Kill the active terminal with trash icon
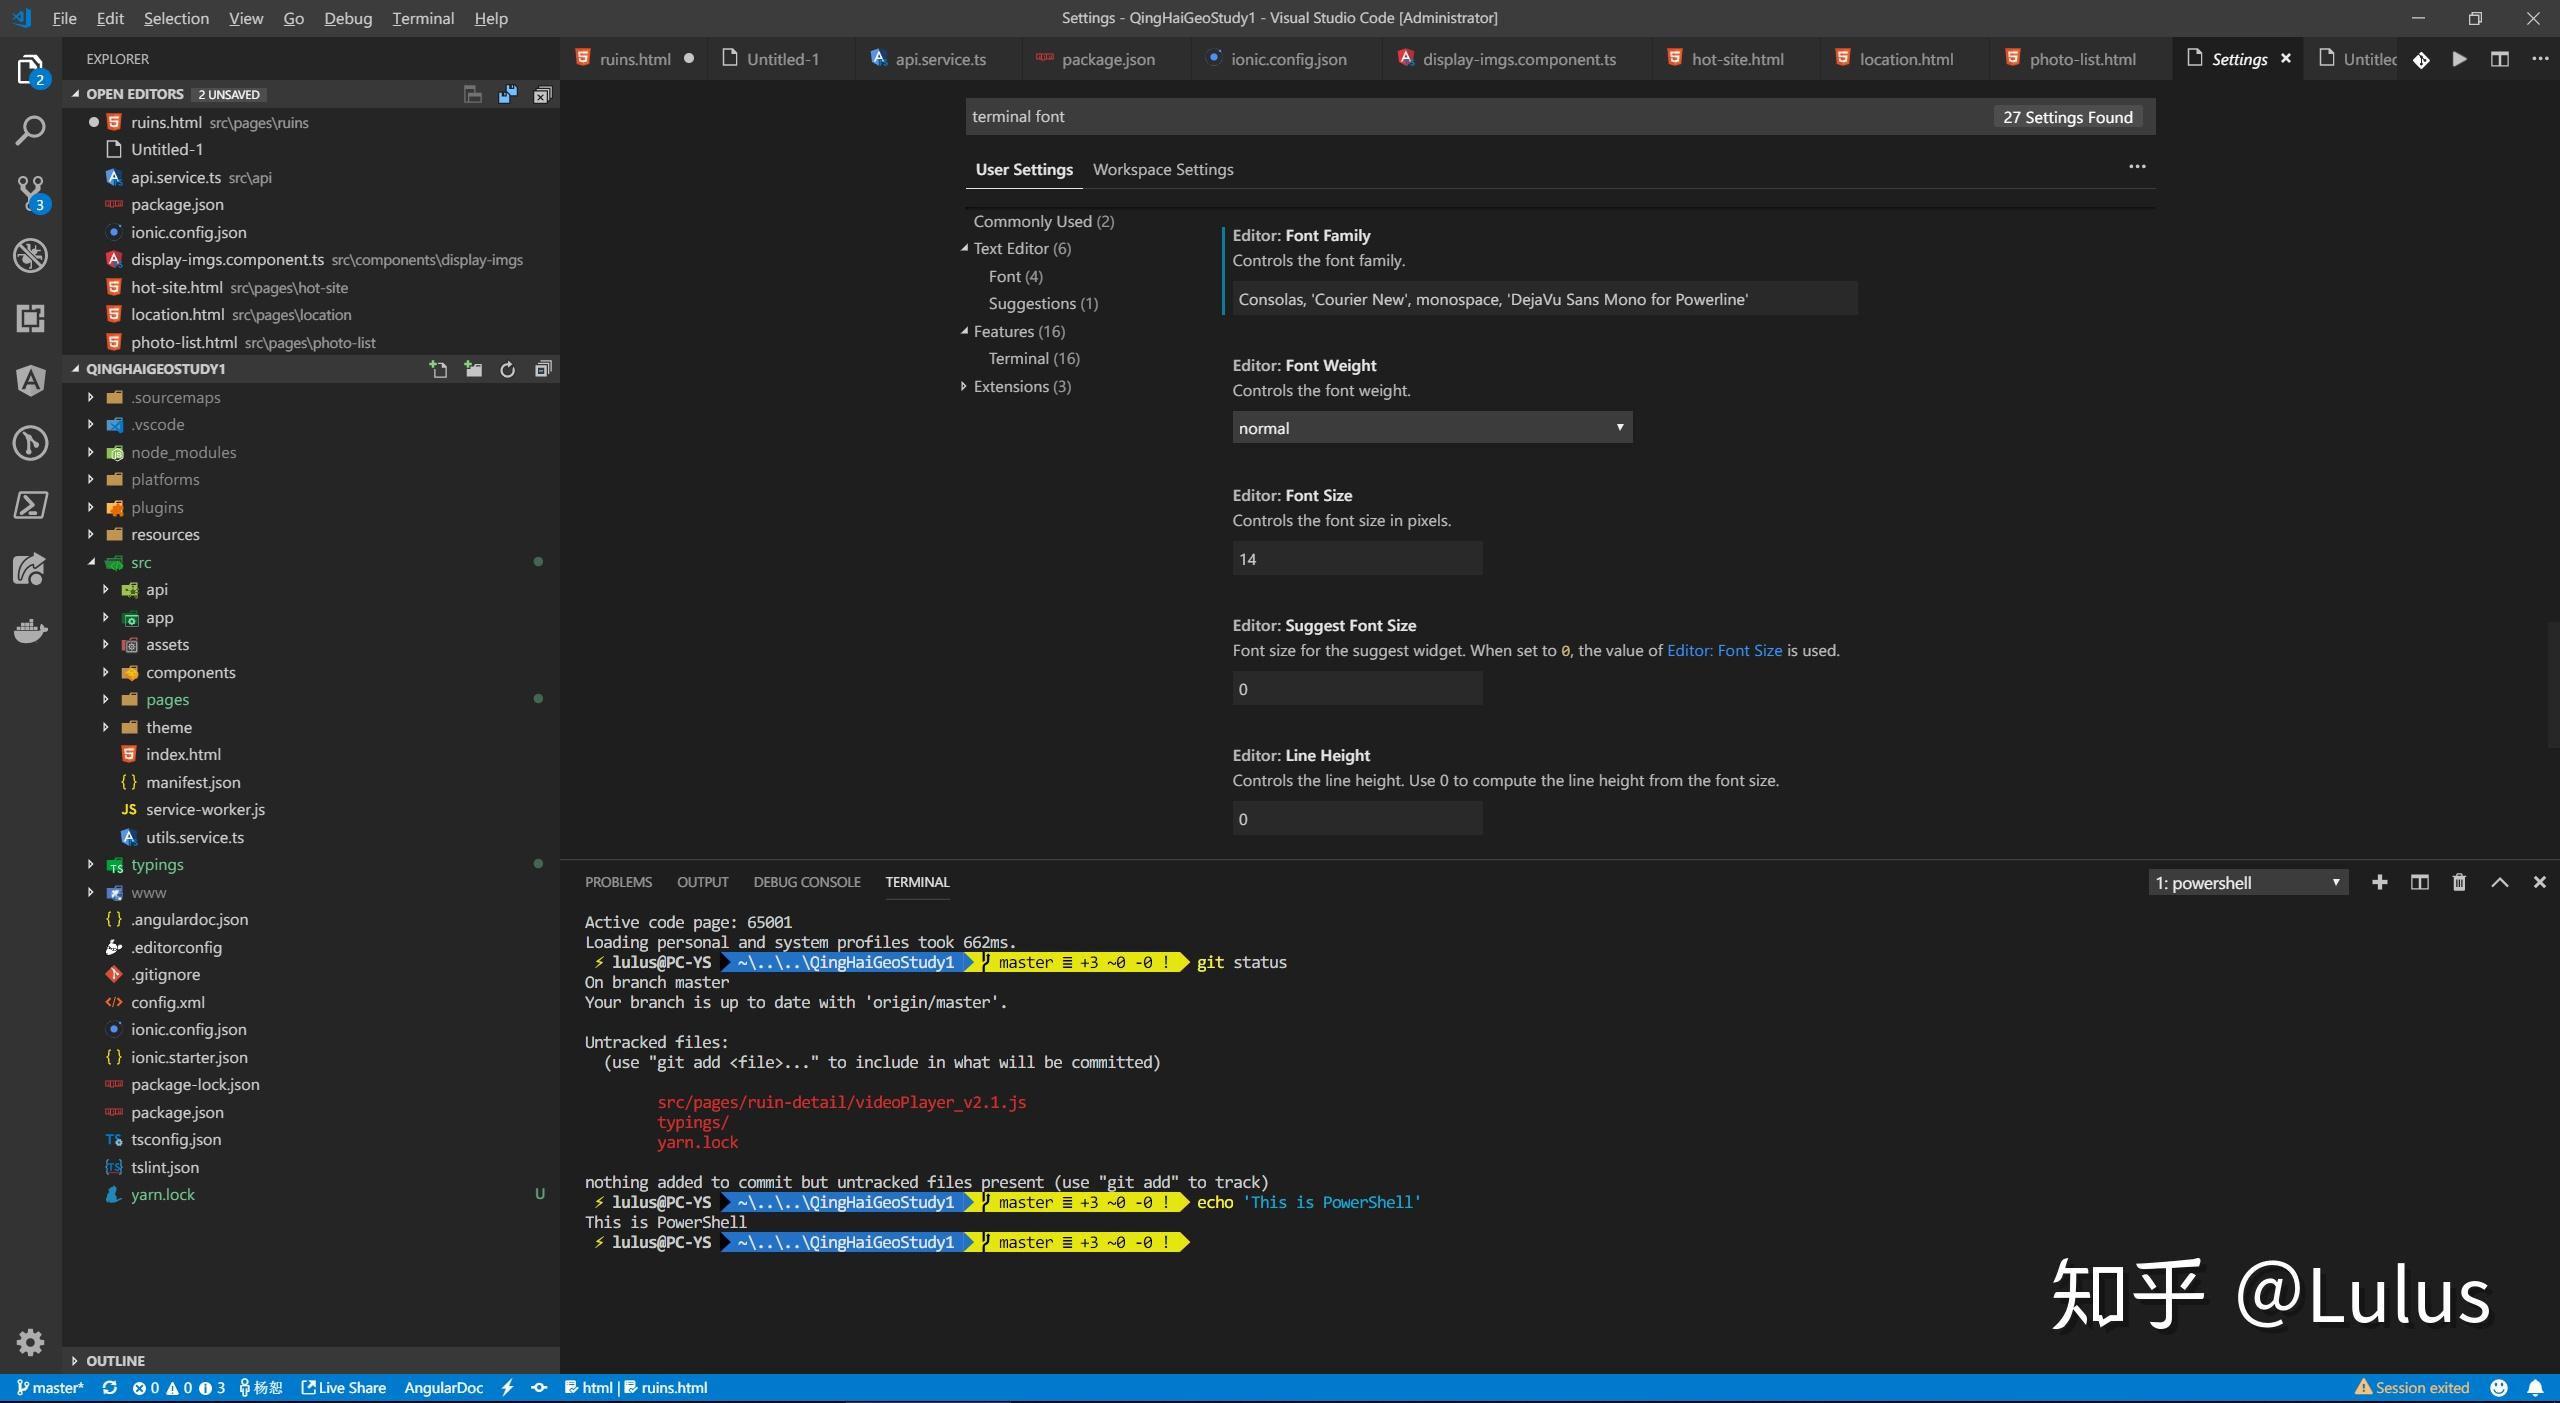 pos(2459,882)
